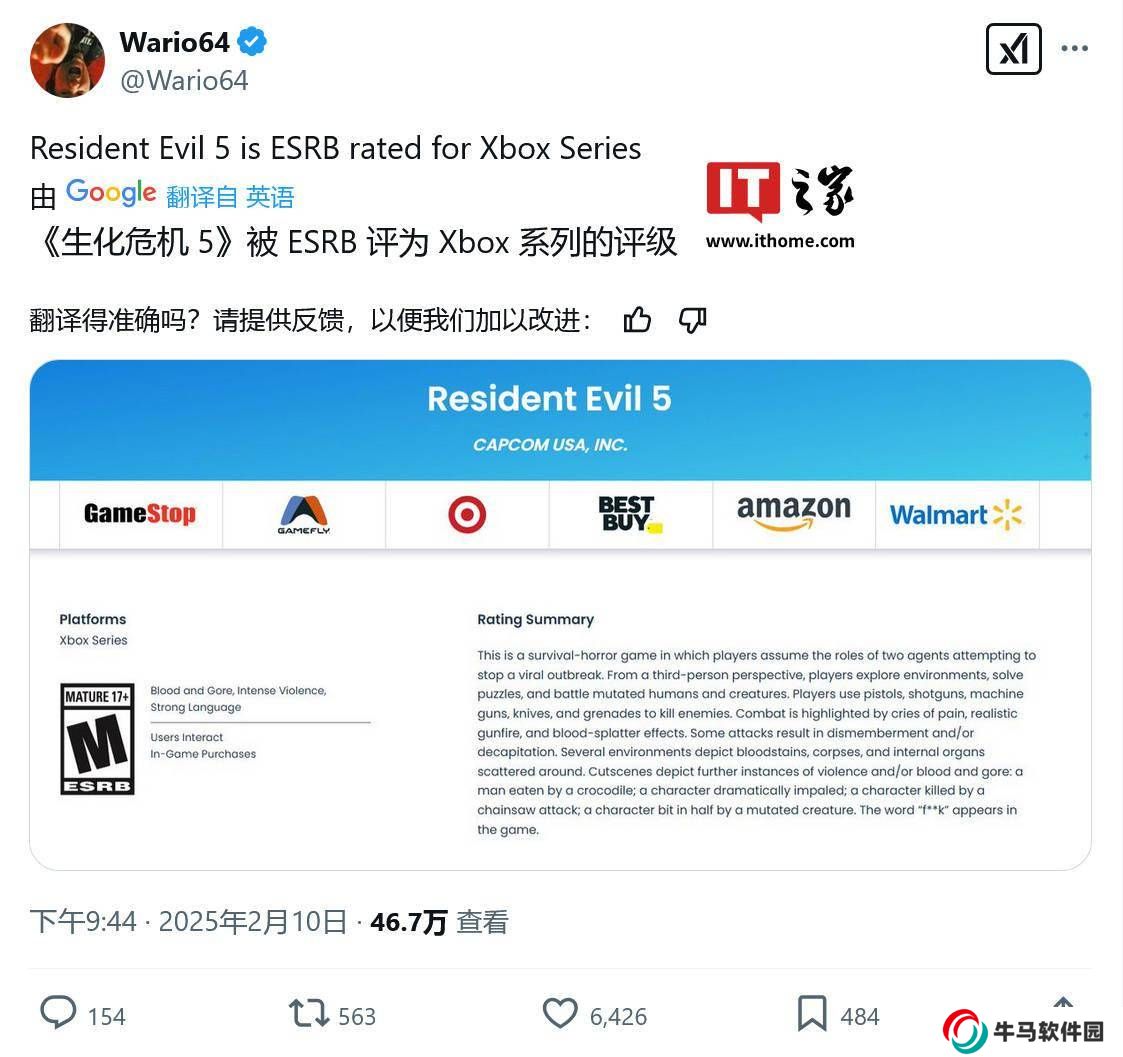Click the reply comment bubble icon
Viewport: 1123px width, 1057px height.
(x=58, y=1013)
